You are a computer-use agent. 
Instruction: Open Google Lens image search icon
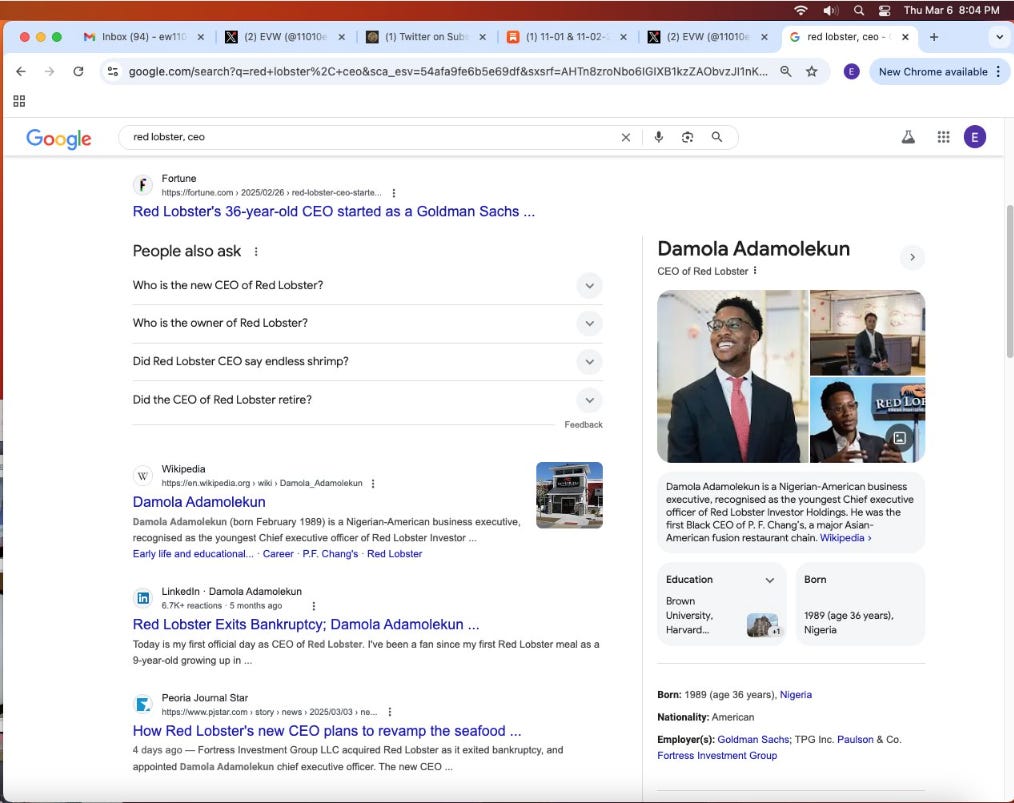click(687, 137)
